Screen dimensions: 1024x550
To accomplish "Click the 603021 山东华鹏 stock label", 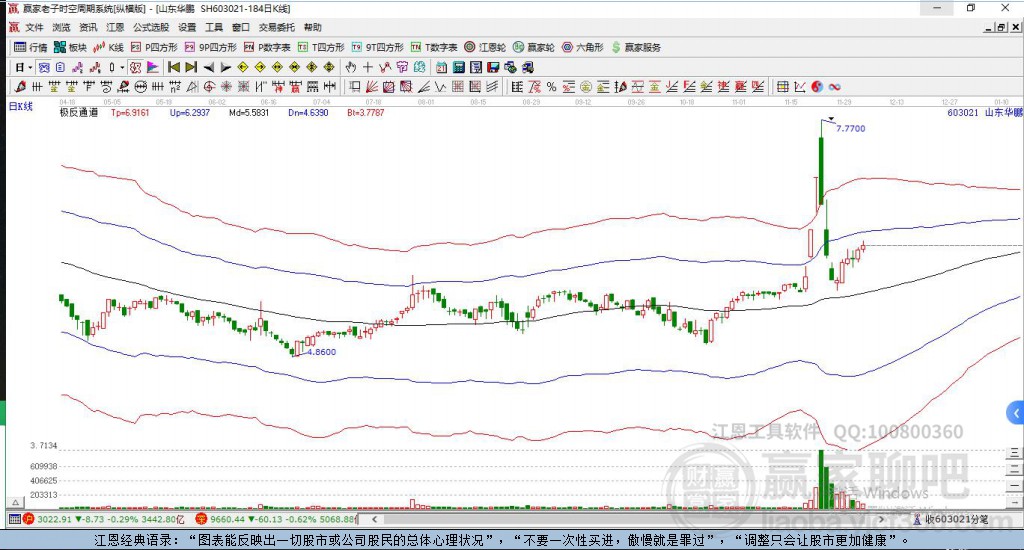I will click(985, 112).
